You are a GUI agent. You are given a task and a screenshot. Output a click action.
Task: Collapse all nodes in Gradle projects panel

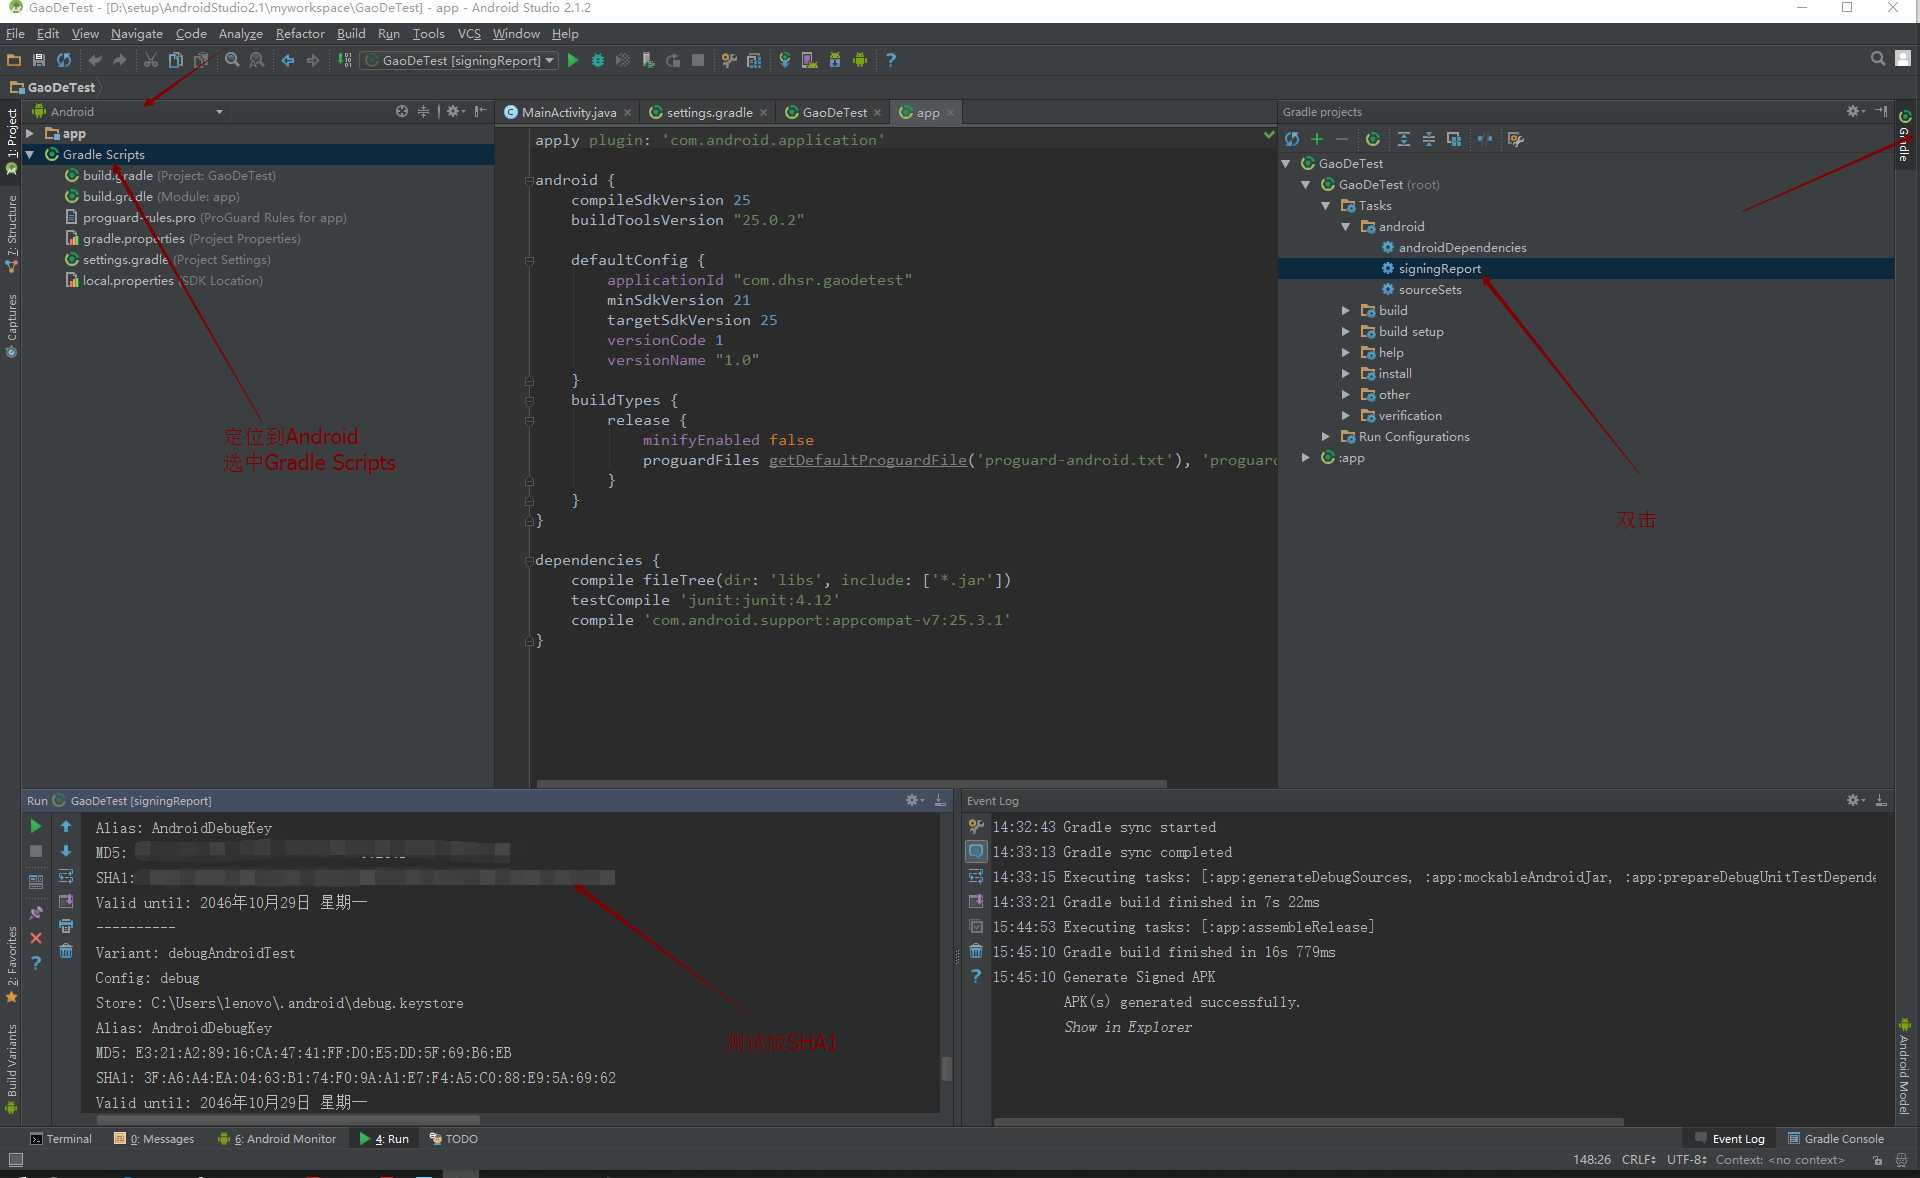(1429, 139)
